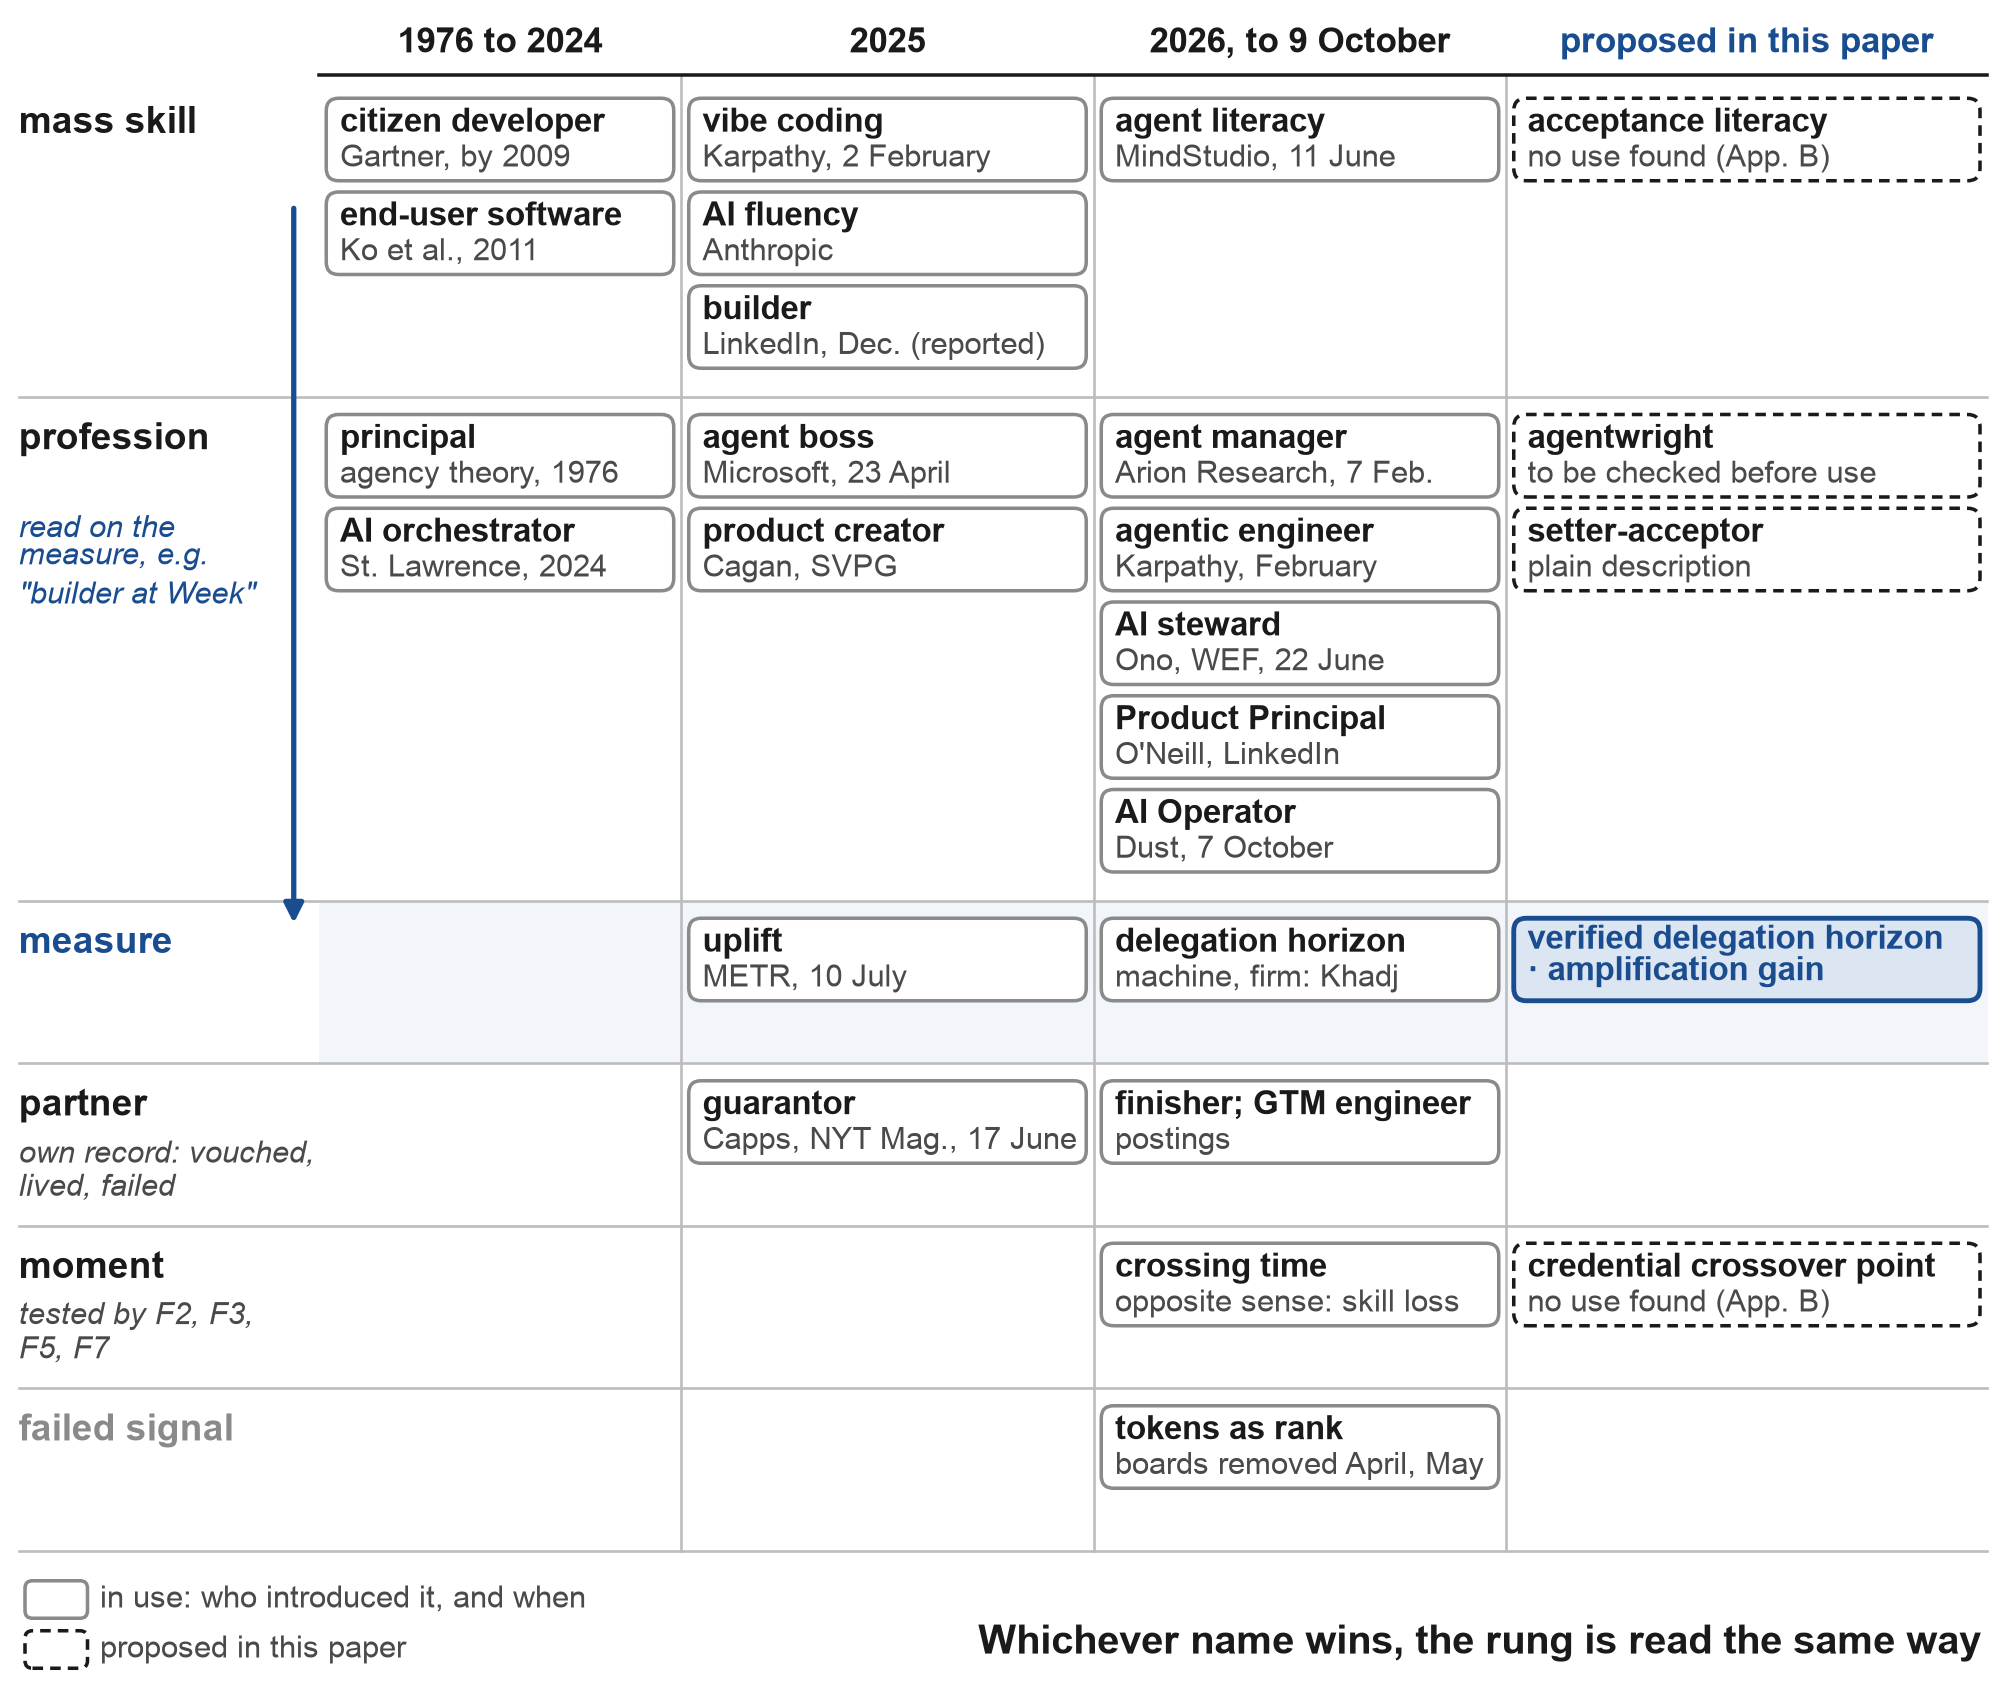Click the 'citizen developer' box

click(500, 139)
